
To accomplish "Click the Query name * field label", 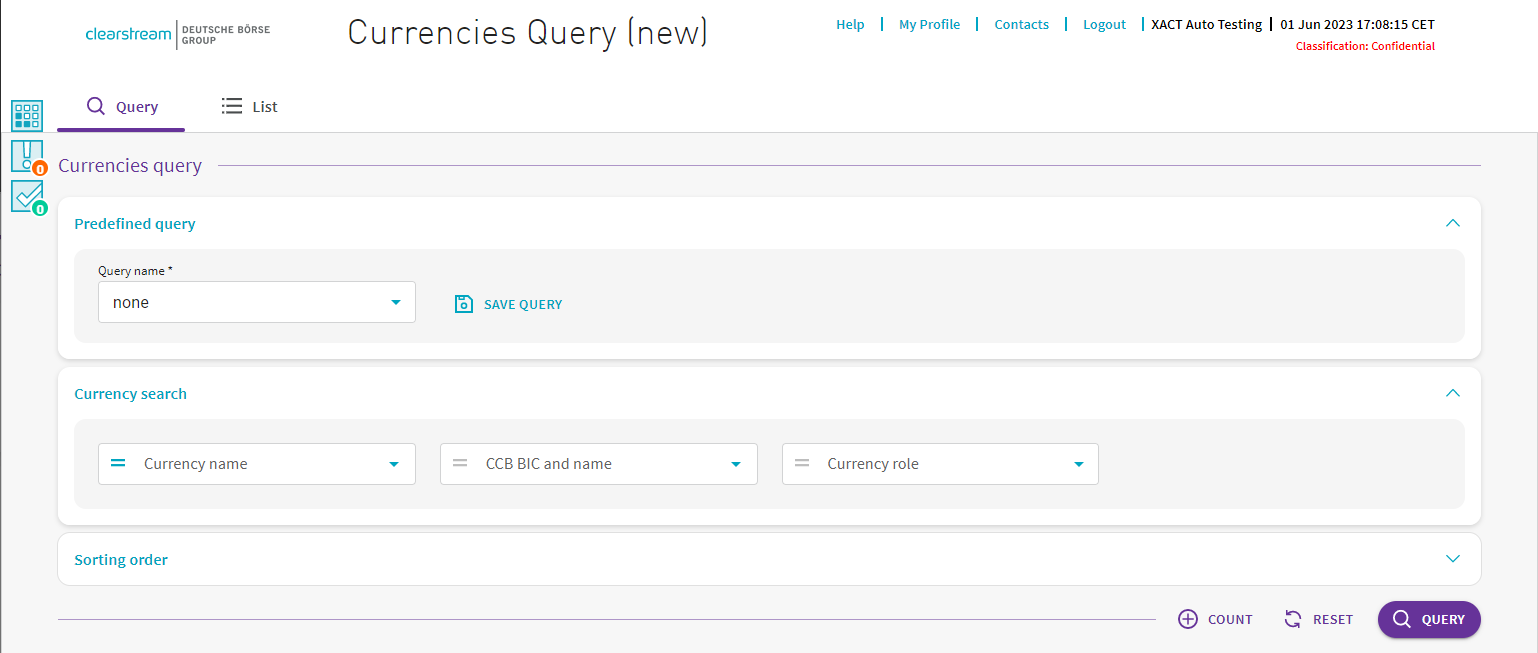I will (x=135, y=271).
